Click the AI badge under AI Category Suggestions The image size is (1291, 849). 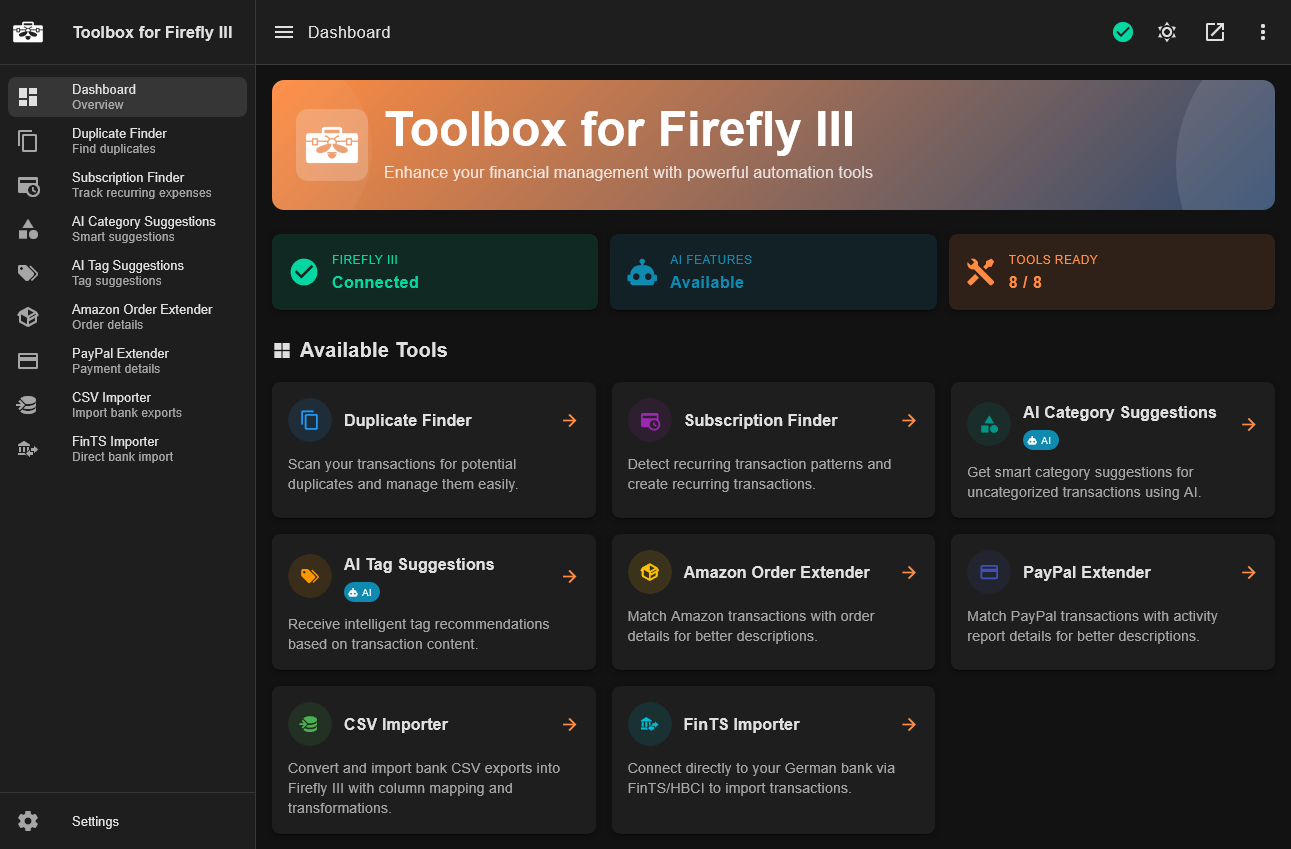1041,440
